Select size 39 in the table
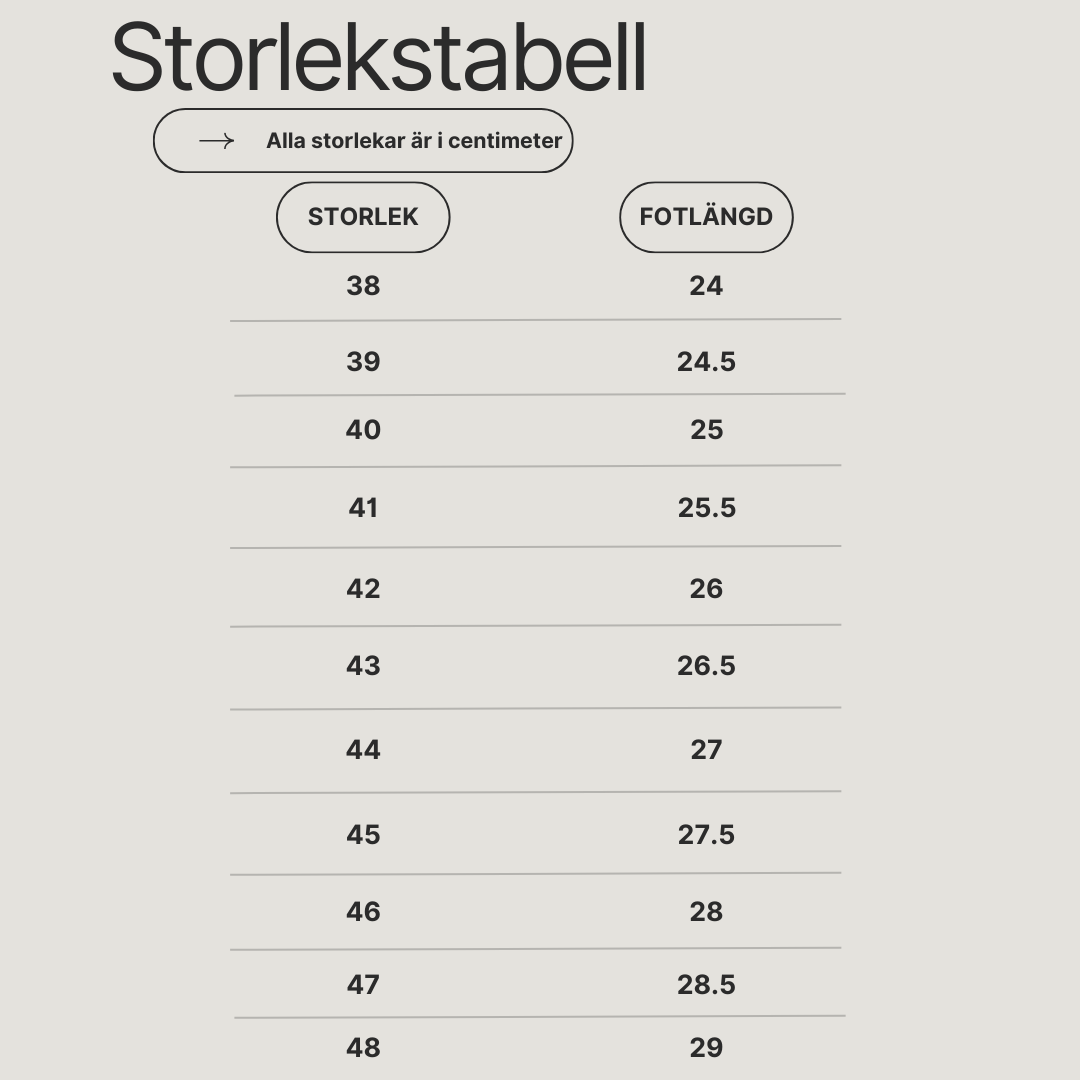 [363, 362]
